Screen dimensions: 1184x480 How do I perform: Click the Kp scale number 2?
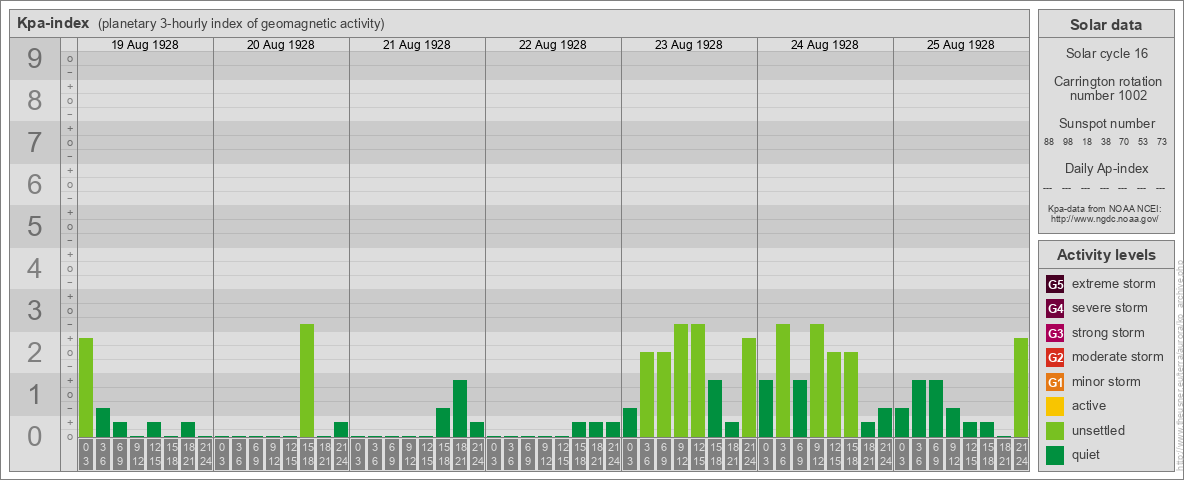tap(35, 352)
